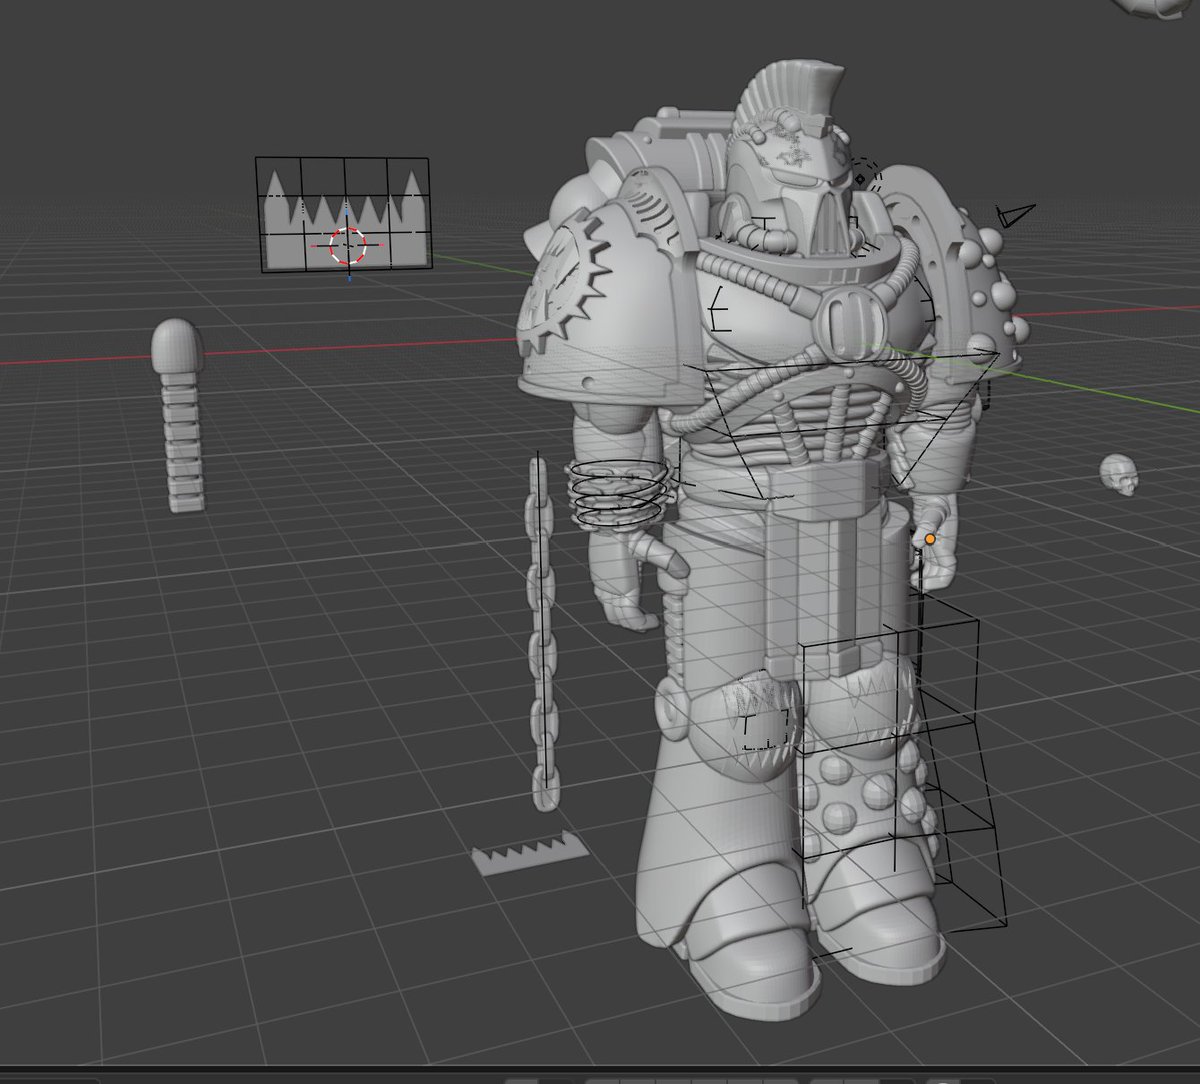1200x1084 pixels.
Task: Select the cone-shaped empty near the shoulder
Action: point(1015,215)
